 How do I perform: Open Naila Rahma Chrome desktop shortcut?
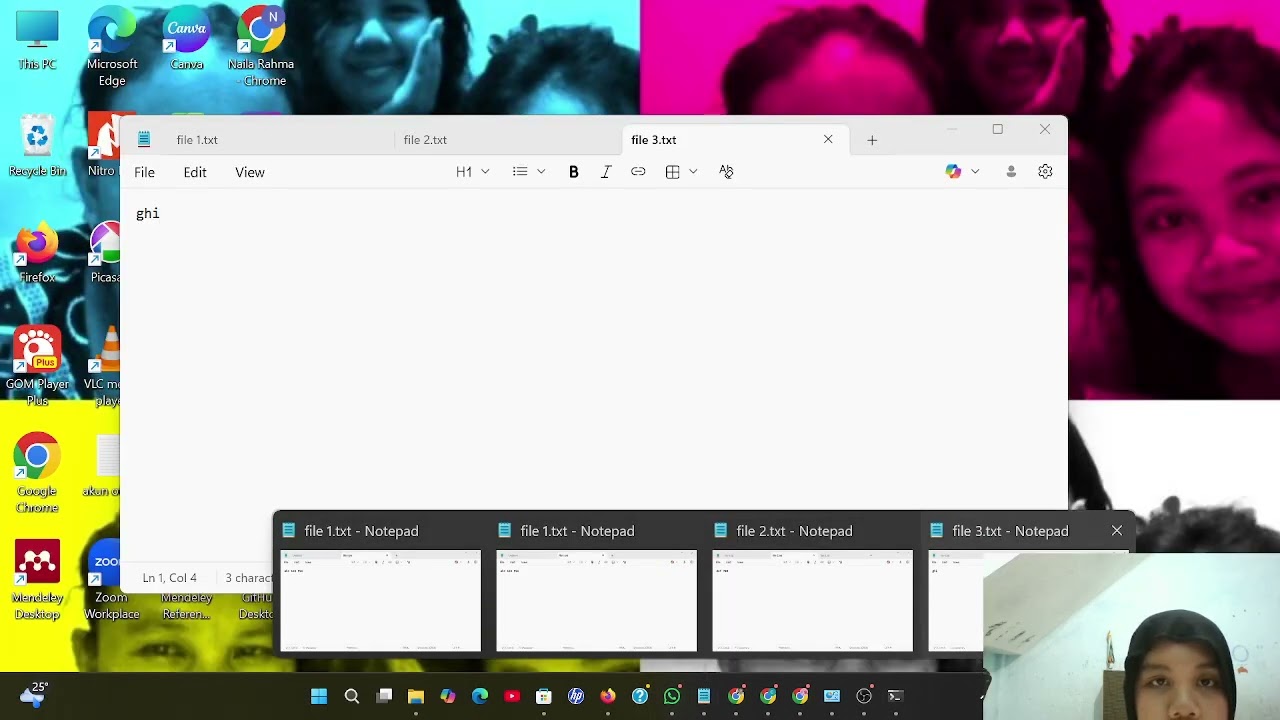pyautogui.click(x=261, y=48)
